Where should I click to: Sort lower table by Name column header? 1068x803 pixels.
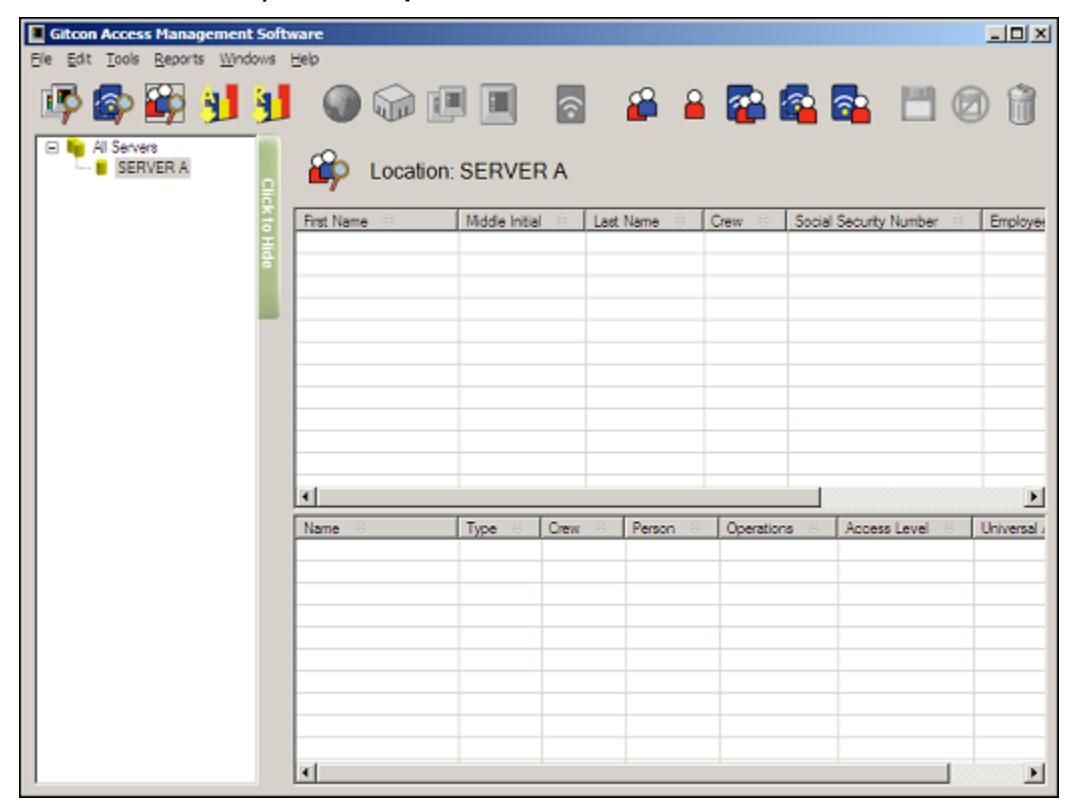(376, 528)
